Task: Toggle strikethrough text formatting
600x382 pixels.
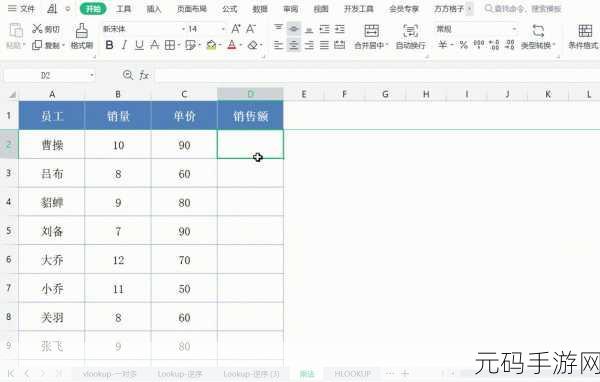Action: 155,45
